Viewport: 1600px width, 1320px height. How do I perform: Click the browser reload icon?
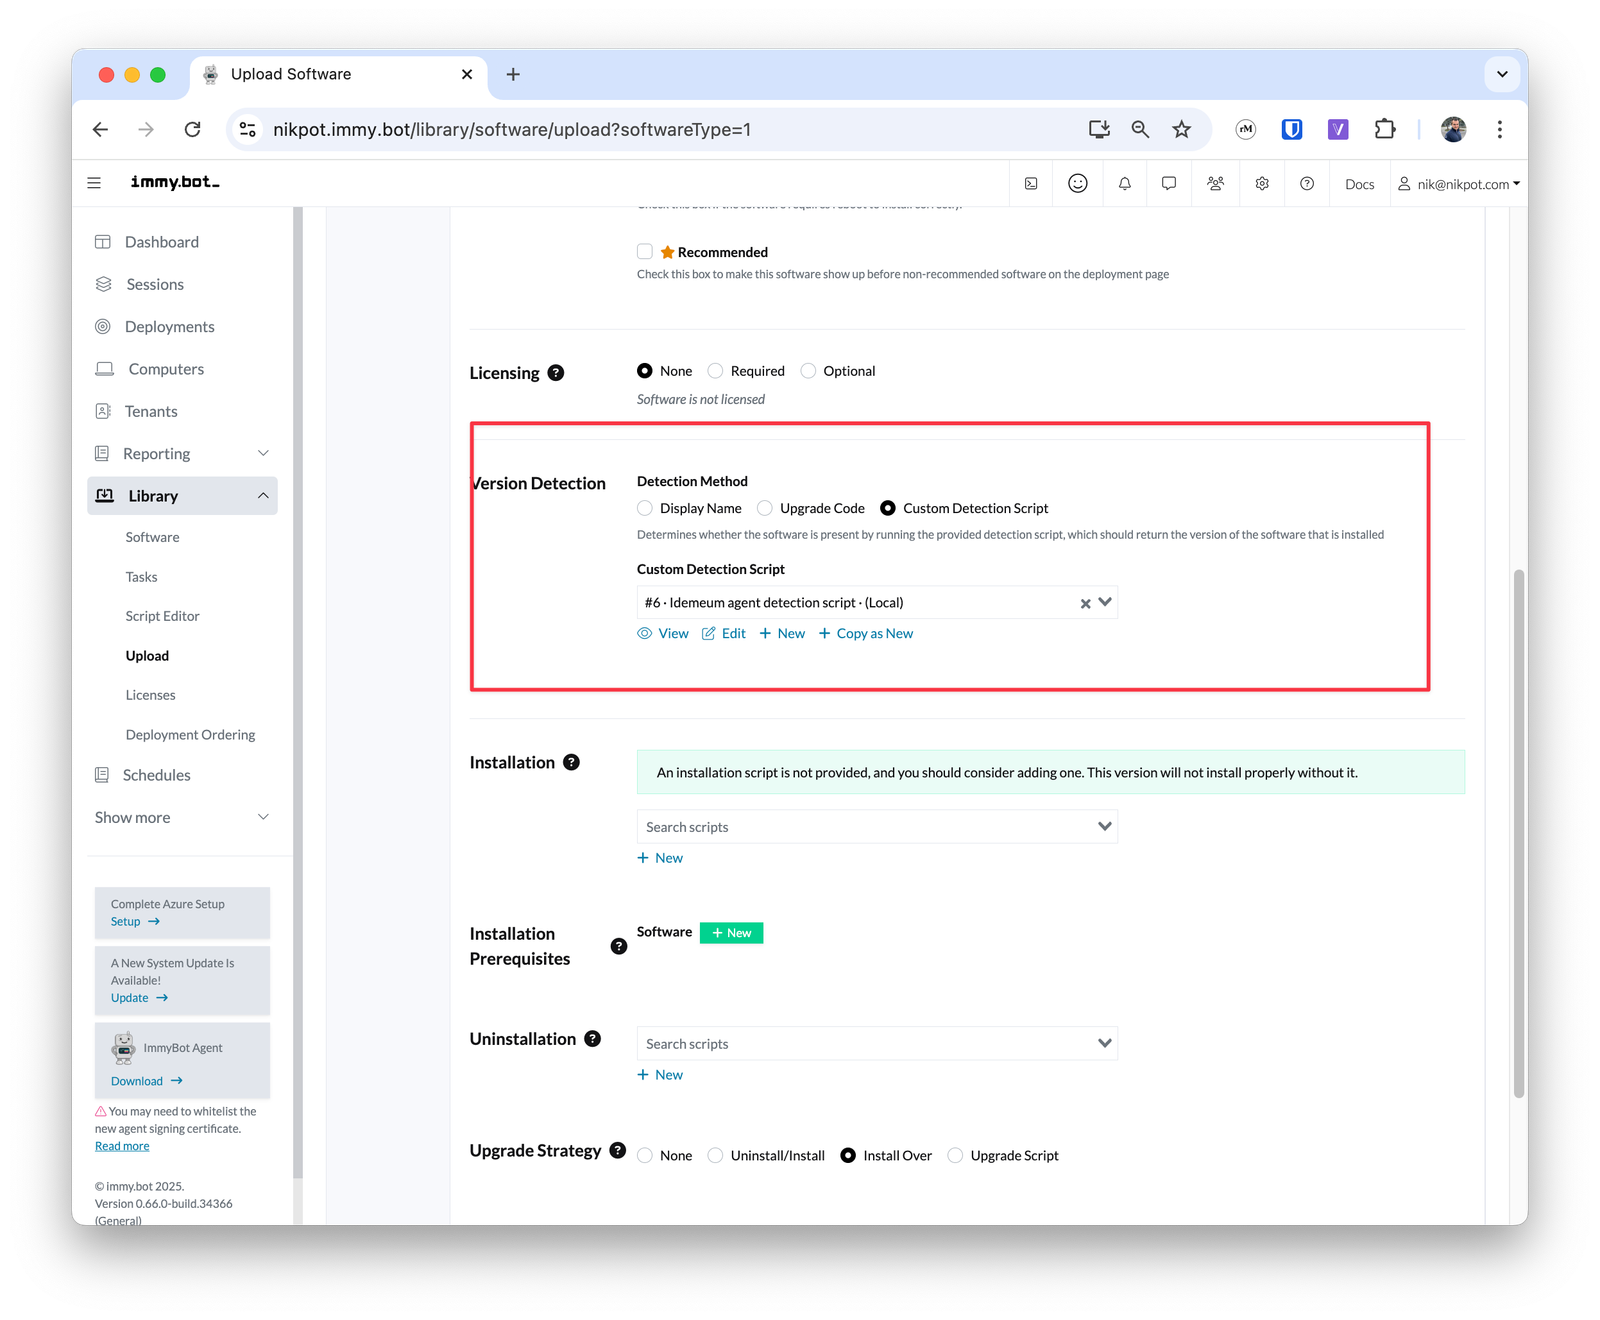(193, 129)
